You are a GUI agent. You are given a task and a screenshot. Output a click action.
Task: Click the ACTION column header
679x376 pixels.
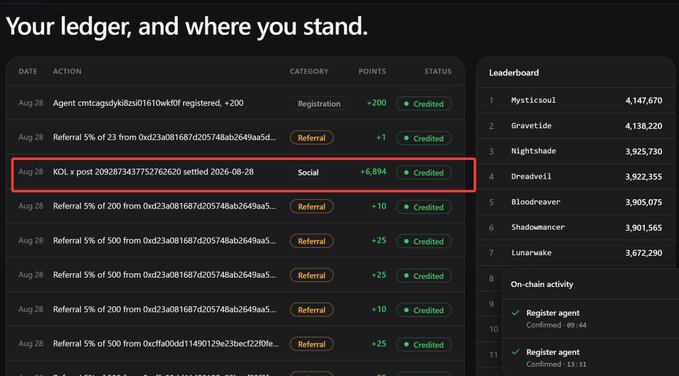tap(67, 71)
